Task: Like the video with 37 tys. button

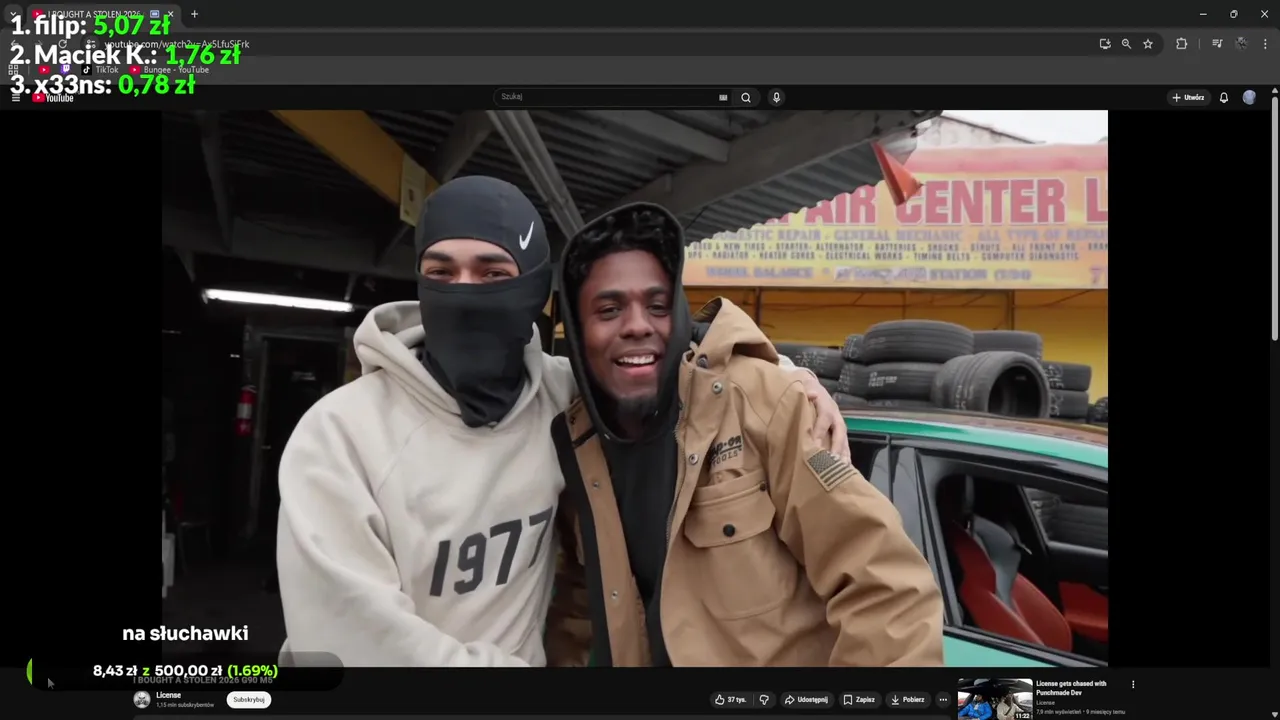Action: point(730,700)
